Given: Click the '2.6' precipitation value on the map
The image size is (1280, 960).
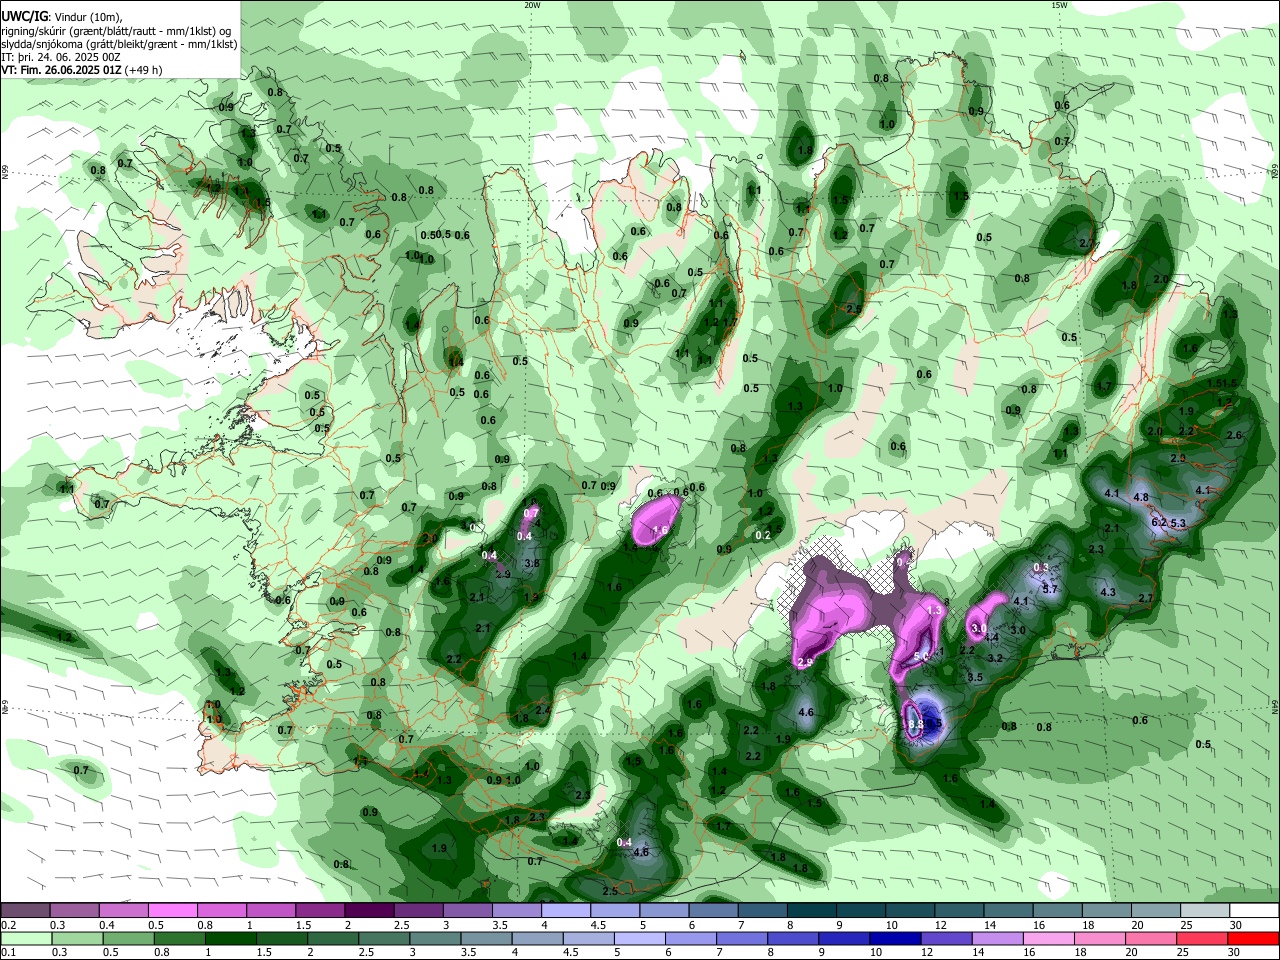Looking at the screenshot, I should click(1234, 435).
